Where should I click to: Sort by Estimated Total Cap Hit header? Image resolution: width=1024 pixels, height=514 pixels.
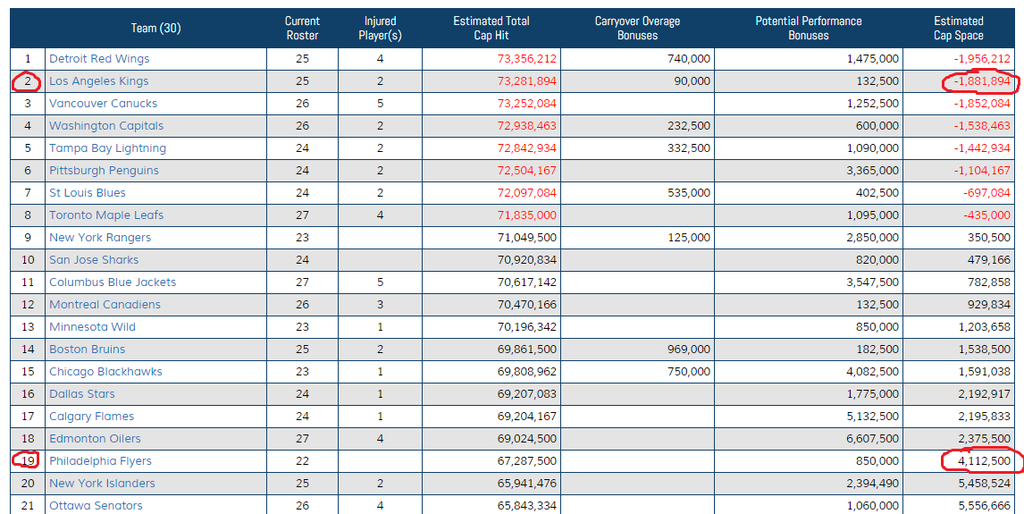coord(491,28)
